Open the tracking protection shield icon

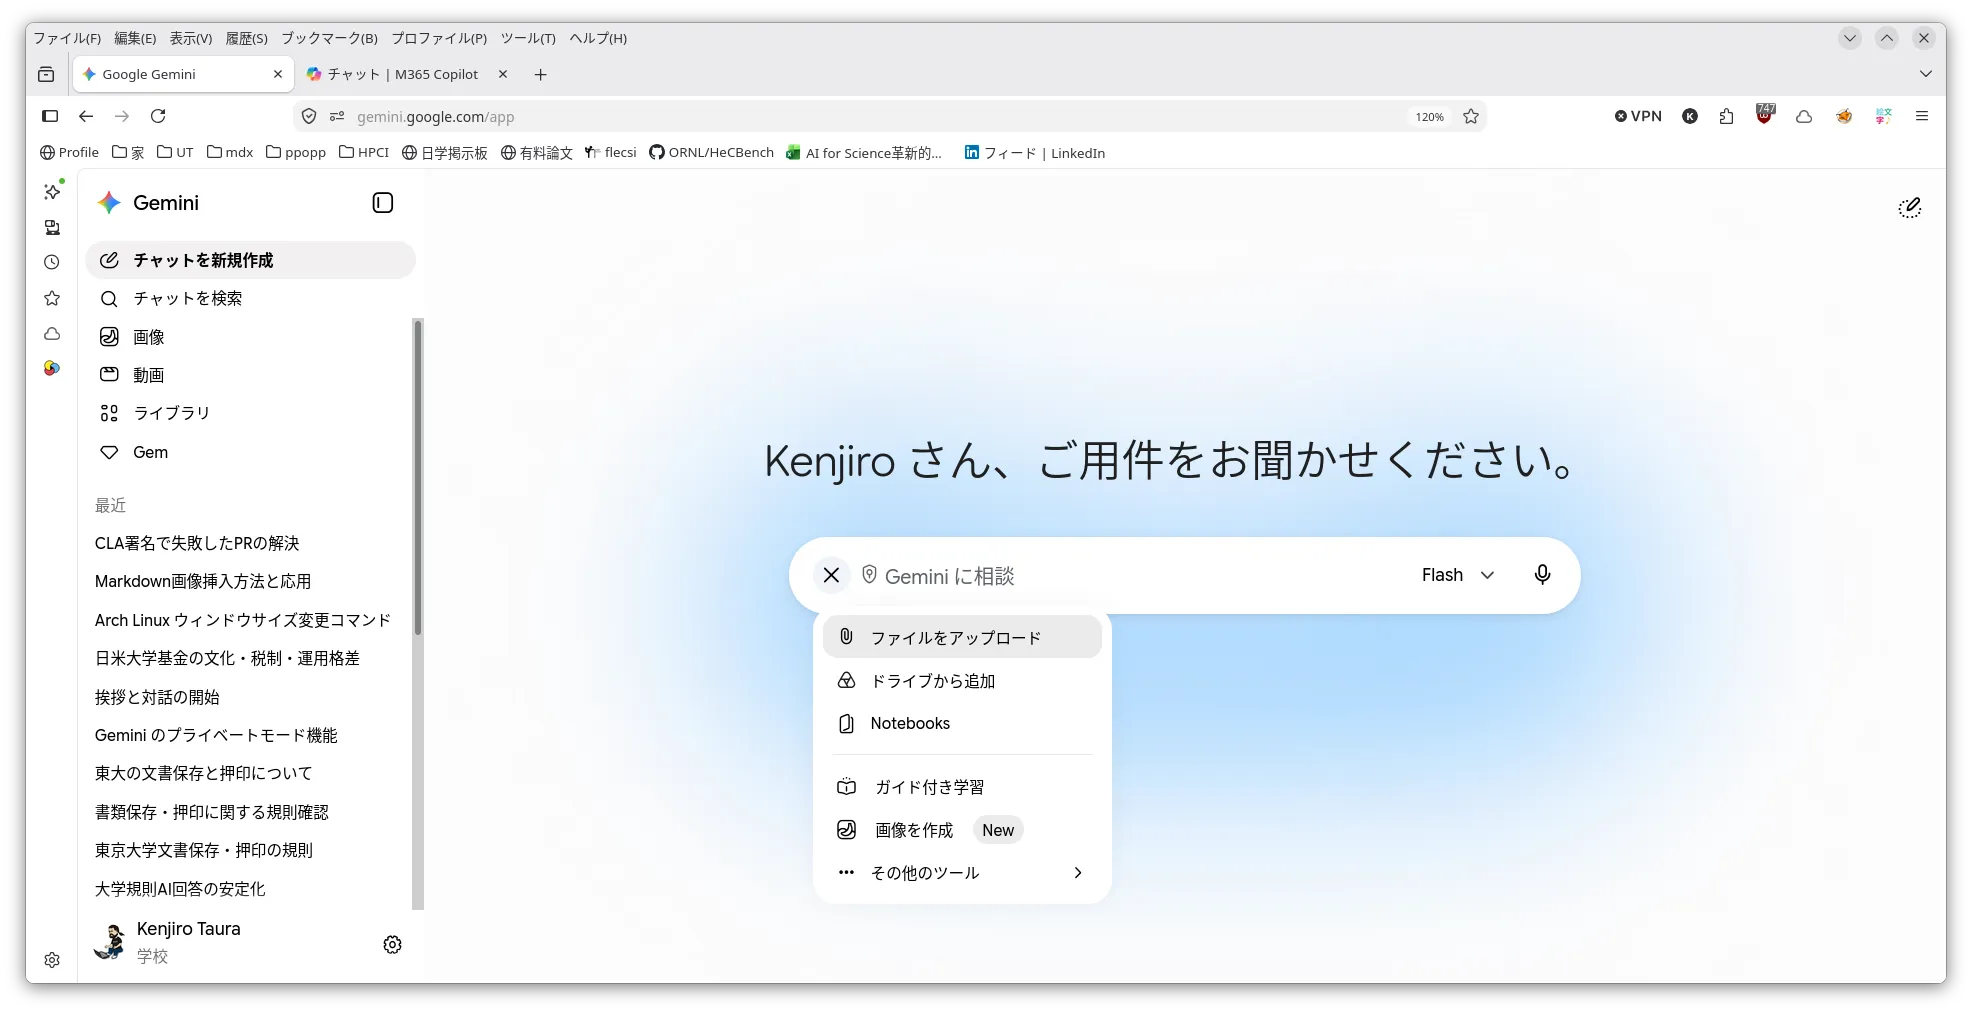(309, 117)
